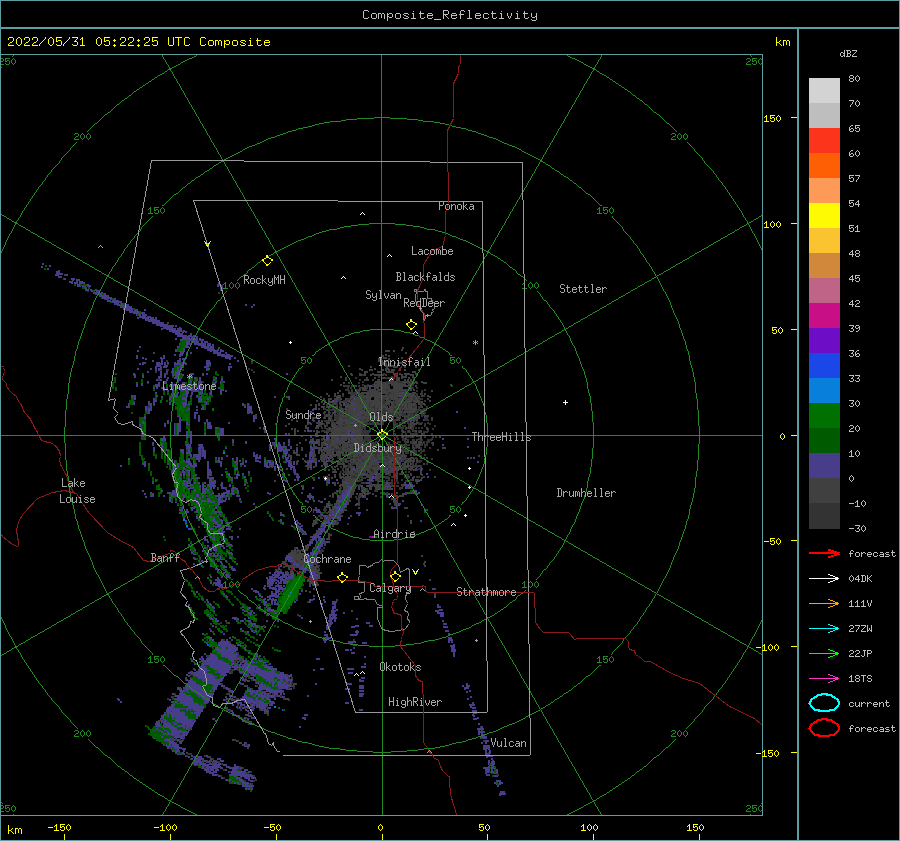The image size is (900, 841).
Task: Pick the yellow 51-54 dBZ swatch
Action: 824,215
